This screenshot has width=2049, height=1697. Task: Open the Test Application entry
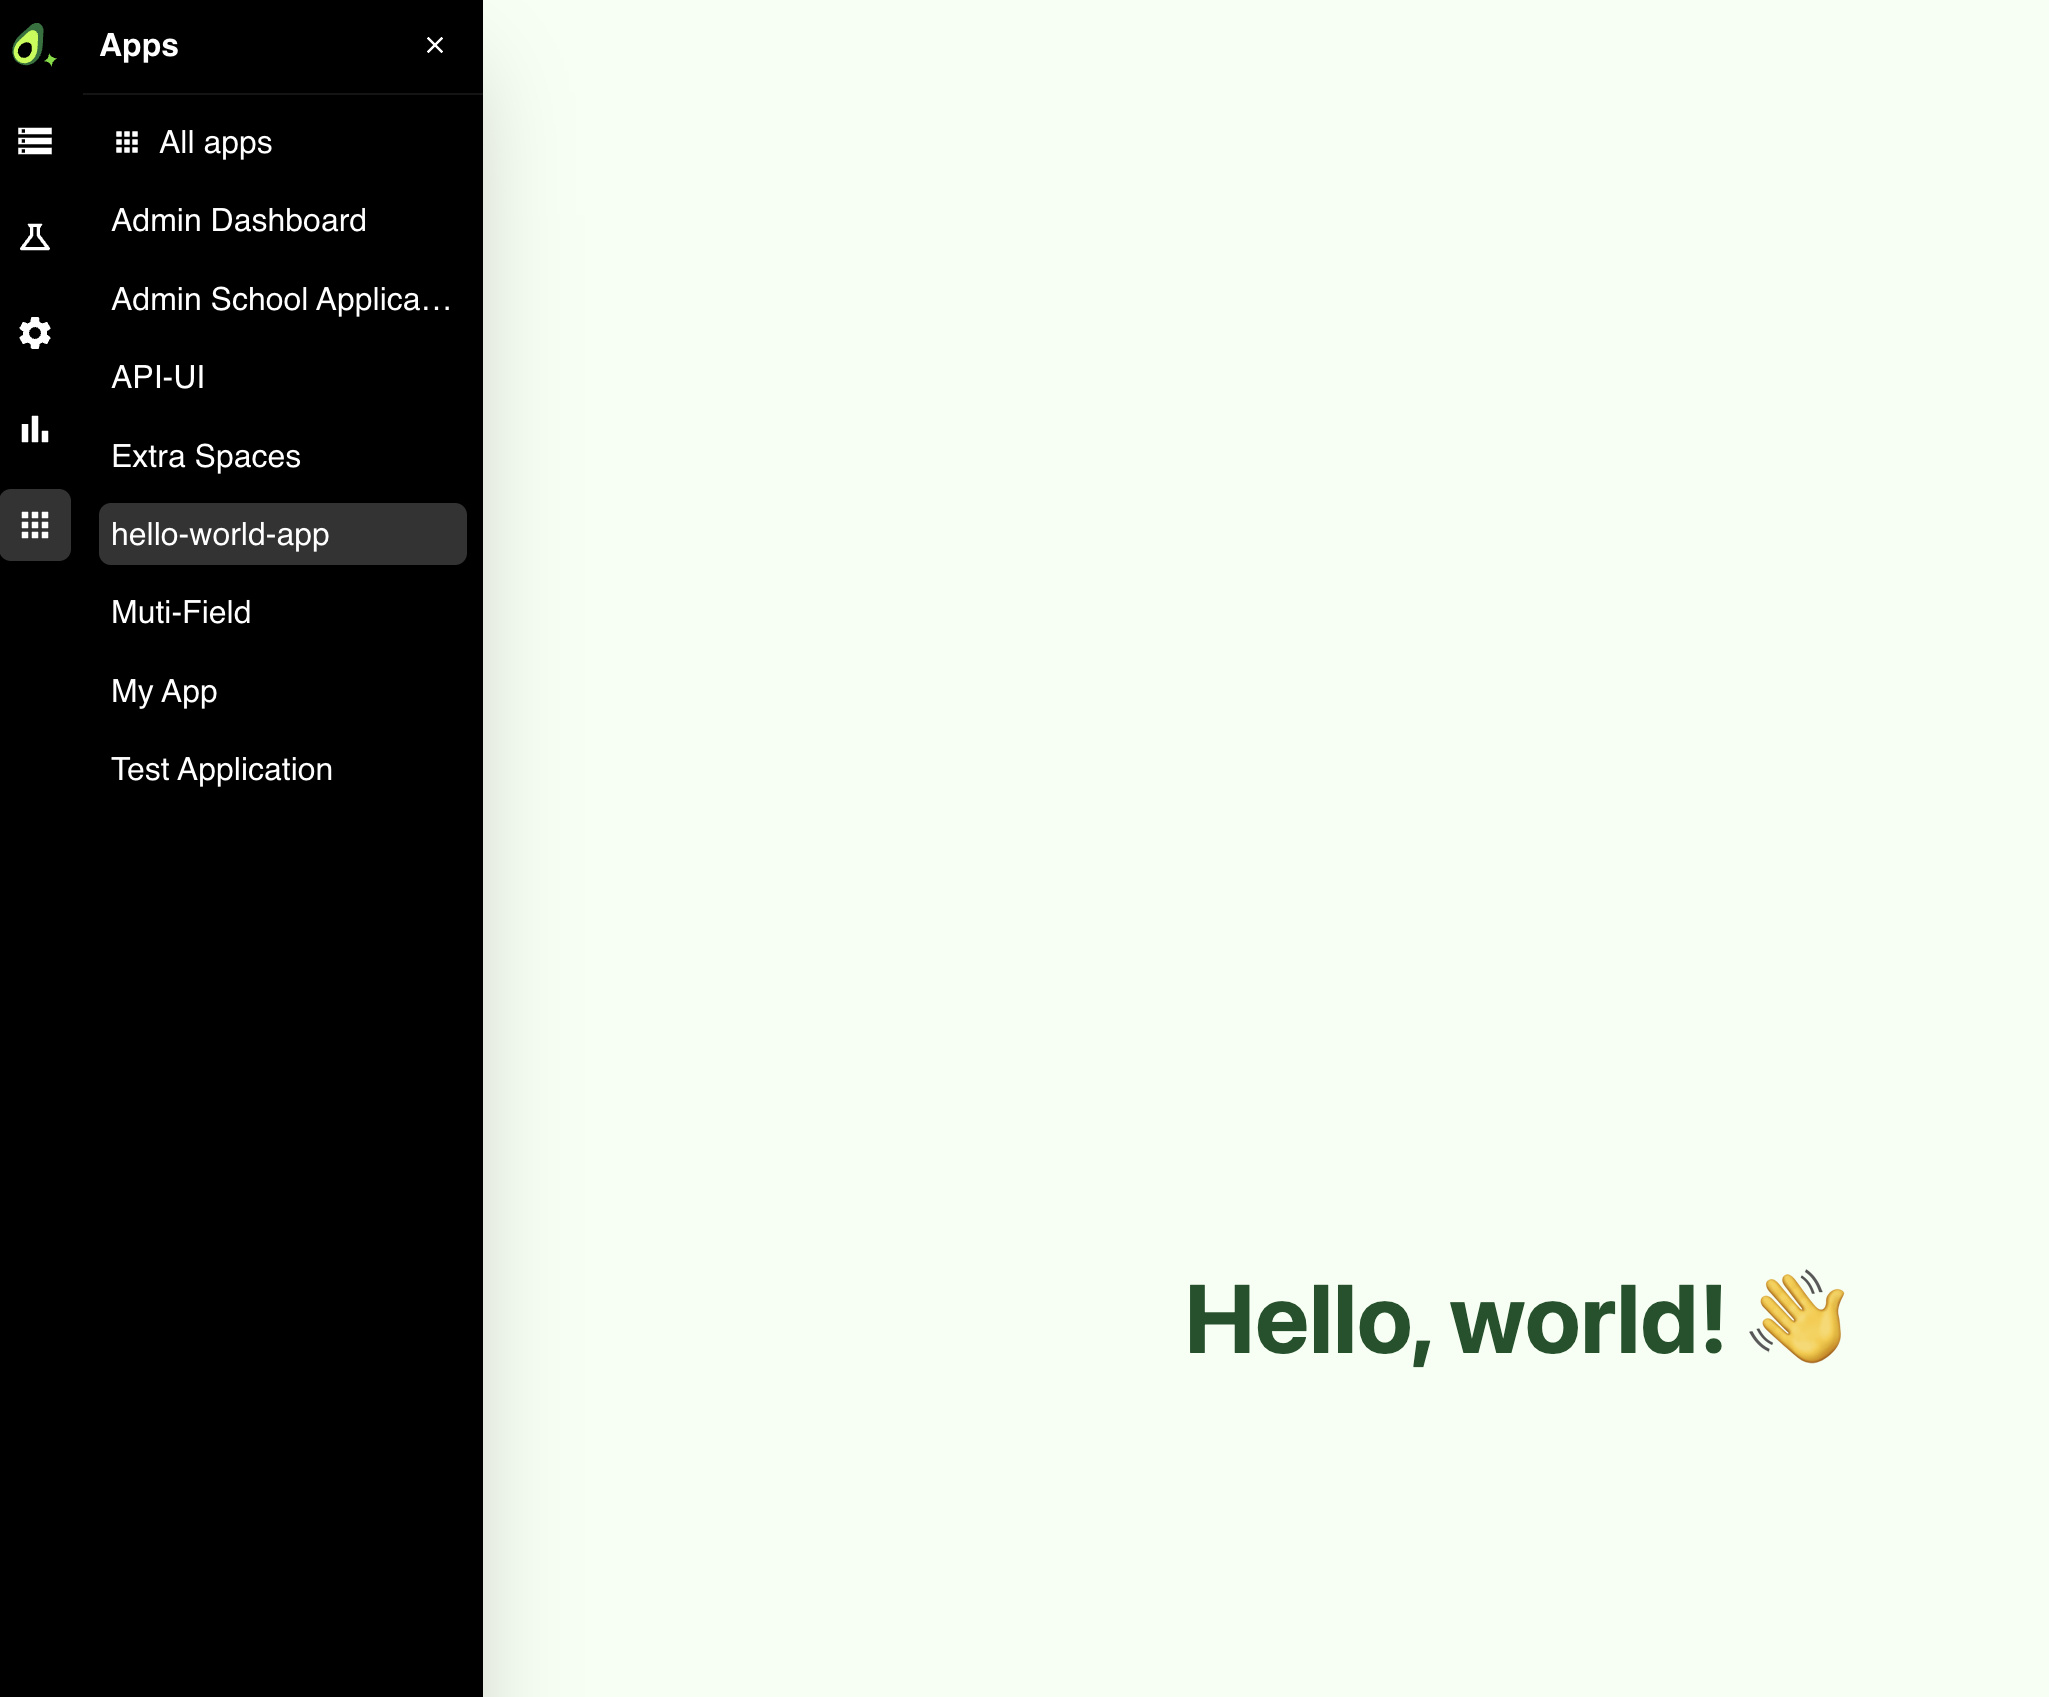[283, 769]
